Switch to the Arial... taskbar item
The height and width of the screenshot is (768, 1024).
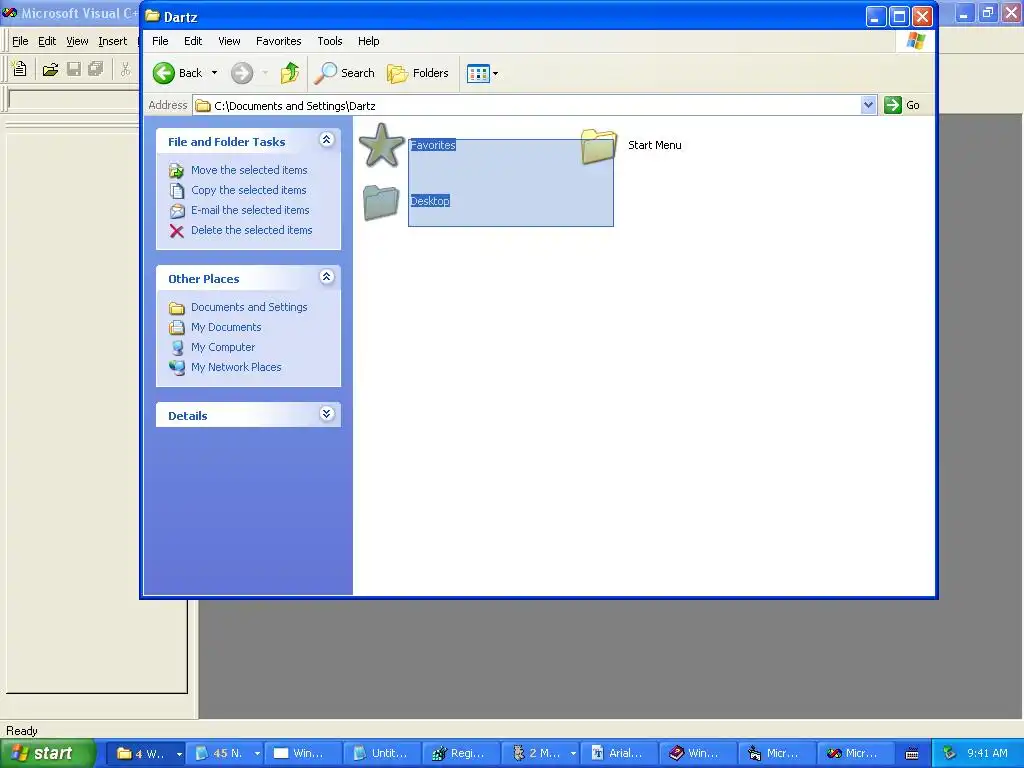[618, 754]
